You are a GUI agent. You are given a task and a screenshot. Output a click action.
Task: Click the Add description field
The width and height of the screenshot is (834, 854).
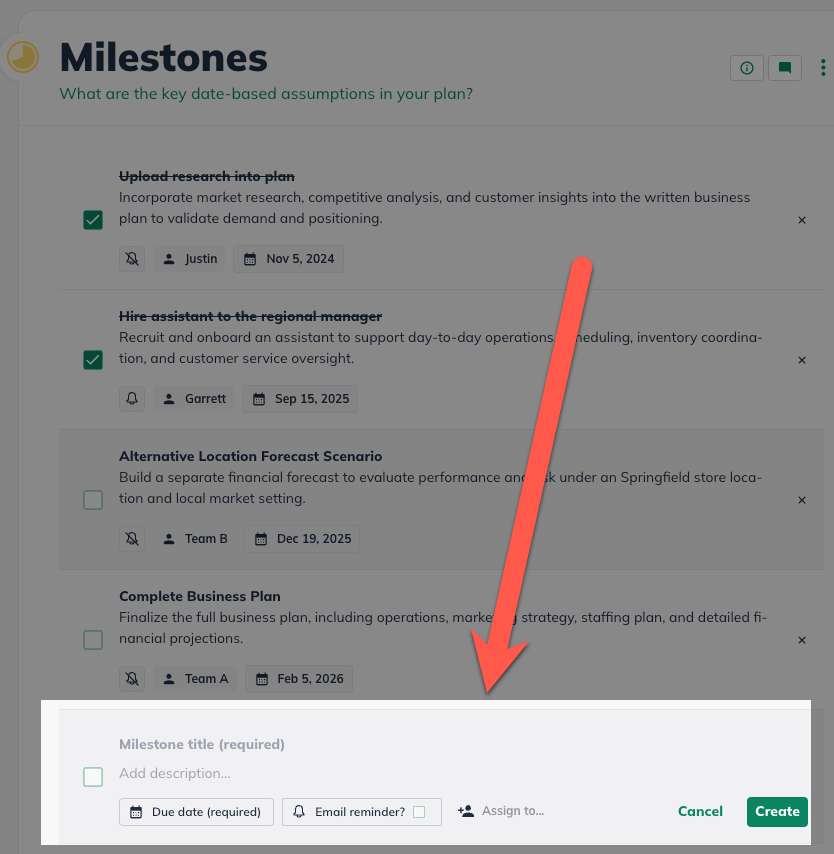[300, 773]
